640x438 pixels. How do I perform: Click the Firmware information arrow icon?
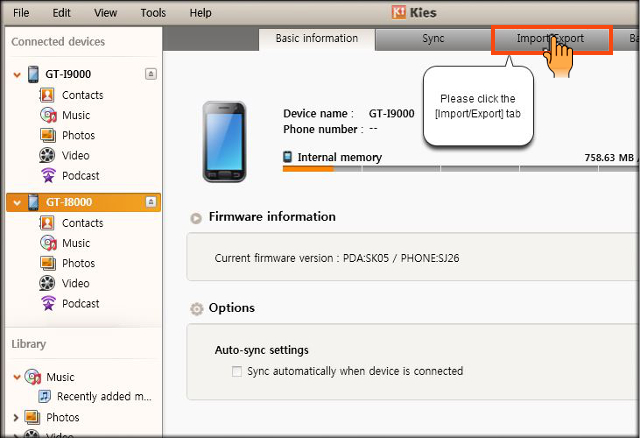196,218
